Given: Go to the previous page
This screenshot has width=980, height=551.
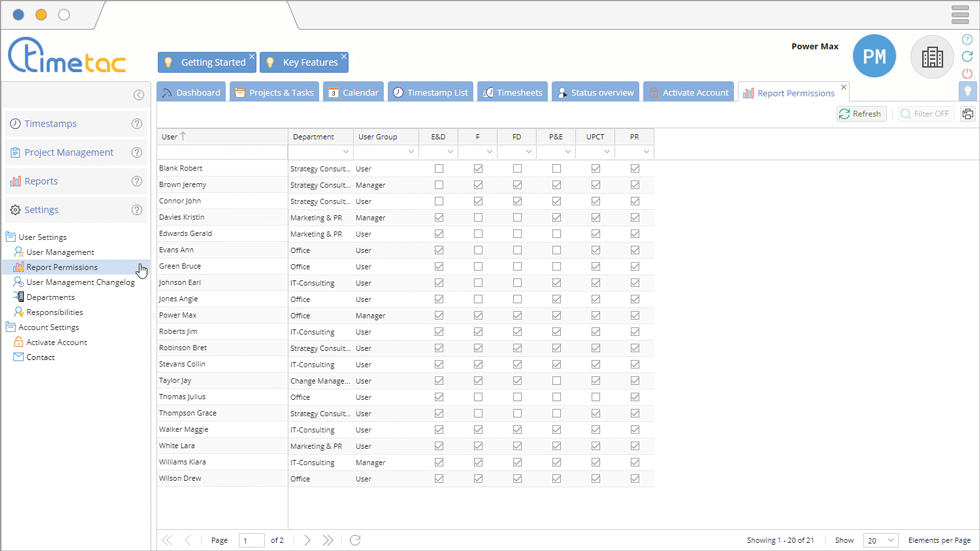Looking at the screenshot, I should tap(188, 540).
